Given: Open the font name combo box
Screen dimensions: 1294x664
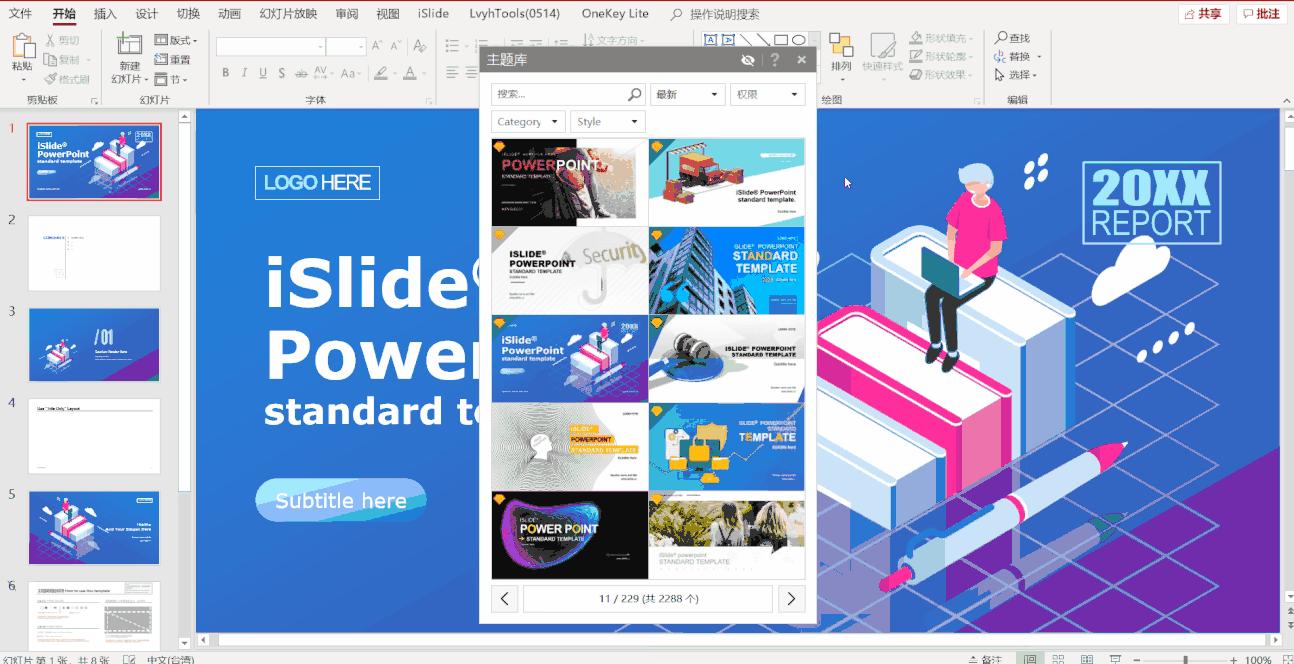Looking at the screenshot, I should tap(271, 46).
